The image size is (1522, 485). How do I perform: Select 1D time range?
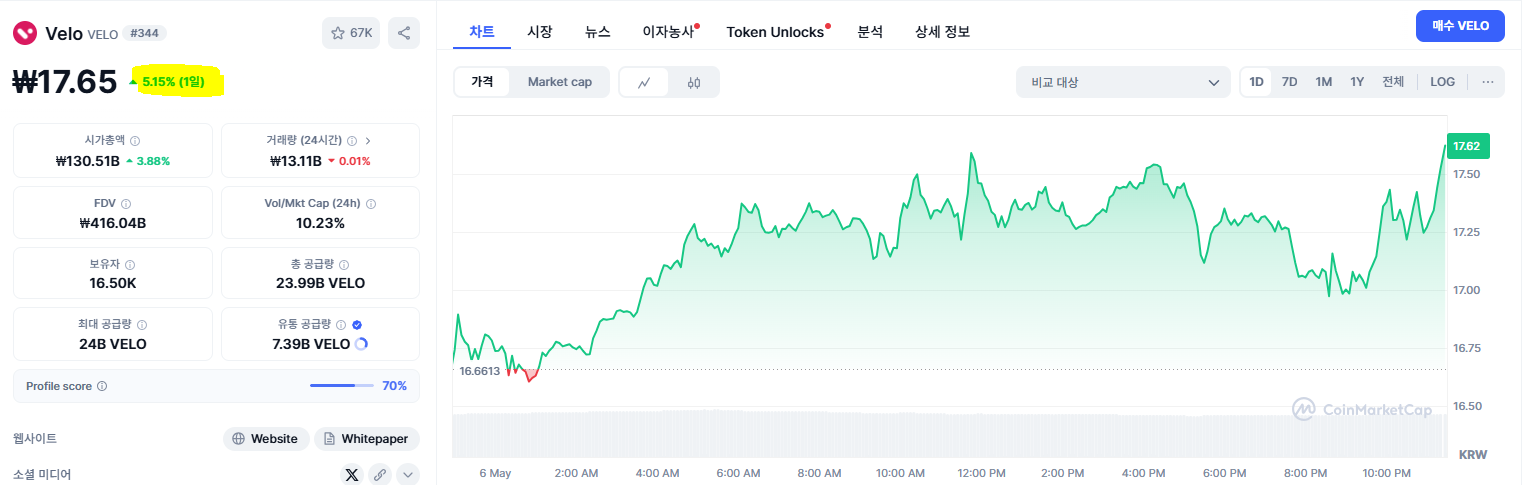click(x=1256, y=82)
